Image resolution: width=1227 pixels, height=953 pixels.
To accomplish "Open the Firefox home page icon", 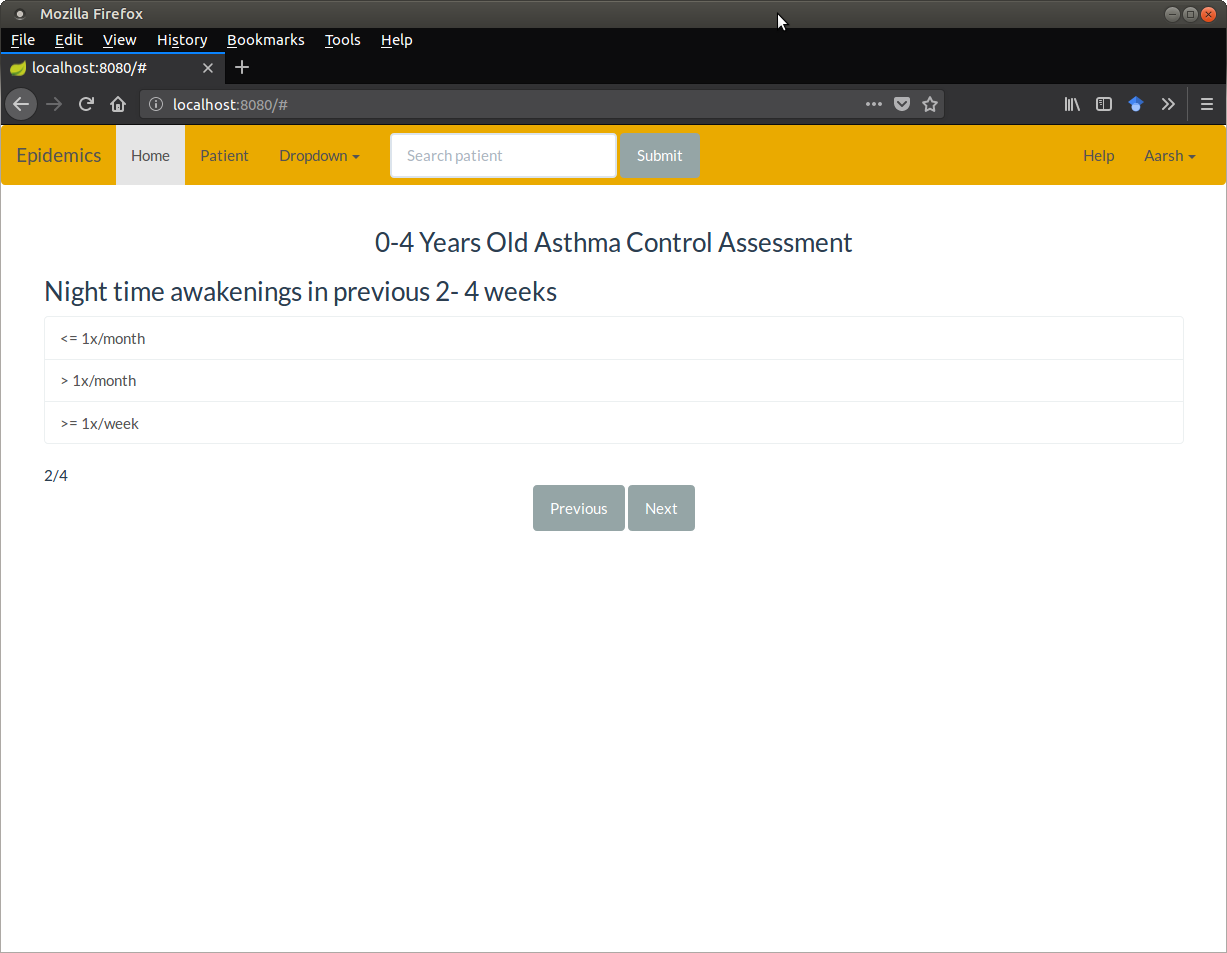I will coord(118,104).
